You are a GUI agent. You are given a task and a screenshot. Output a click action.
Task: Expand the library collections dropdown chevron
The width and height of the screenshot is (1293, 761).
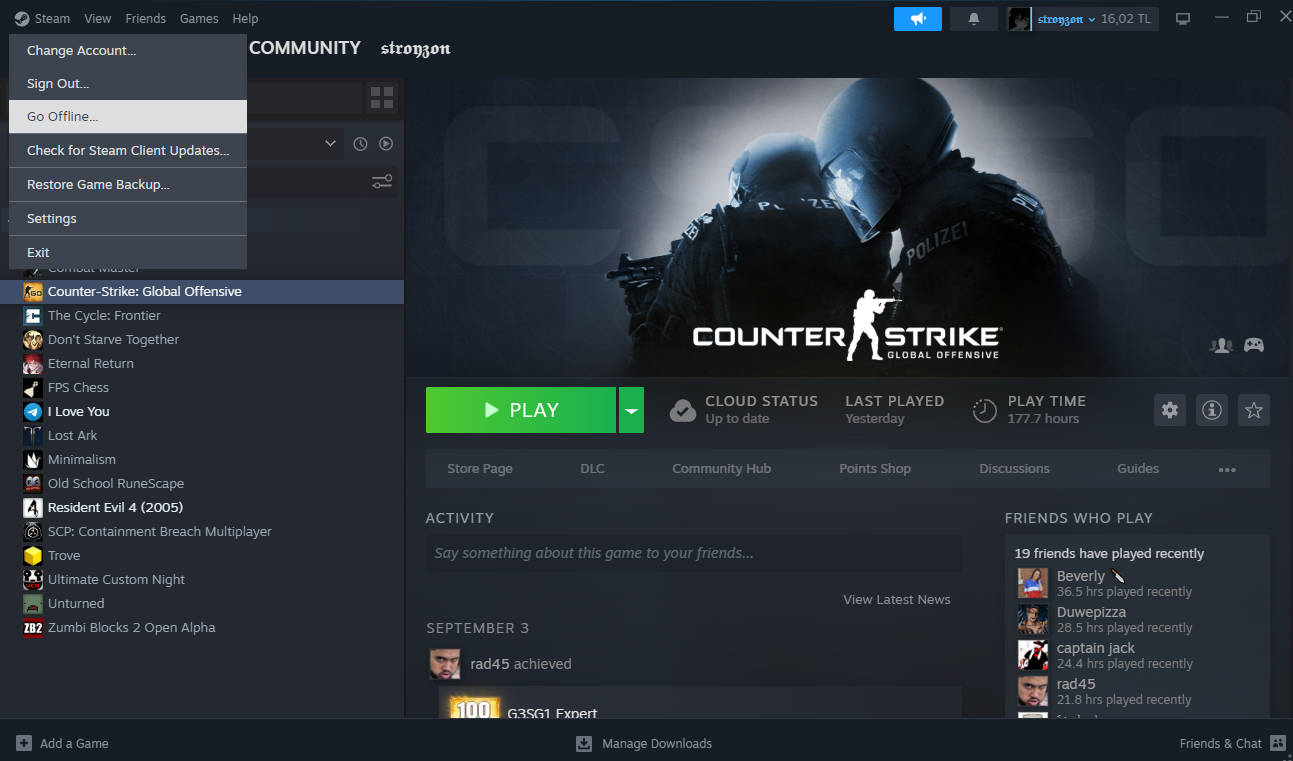click(331, 144)
